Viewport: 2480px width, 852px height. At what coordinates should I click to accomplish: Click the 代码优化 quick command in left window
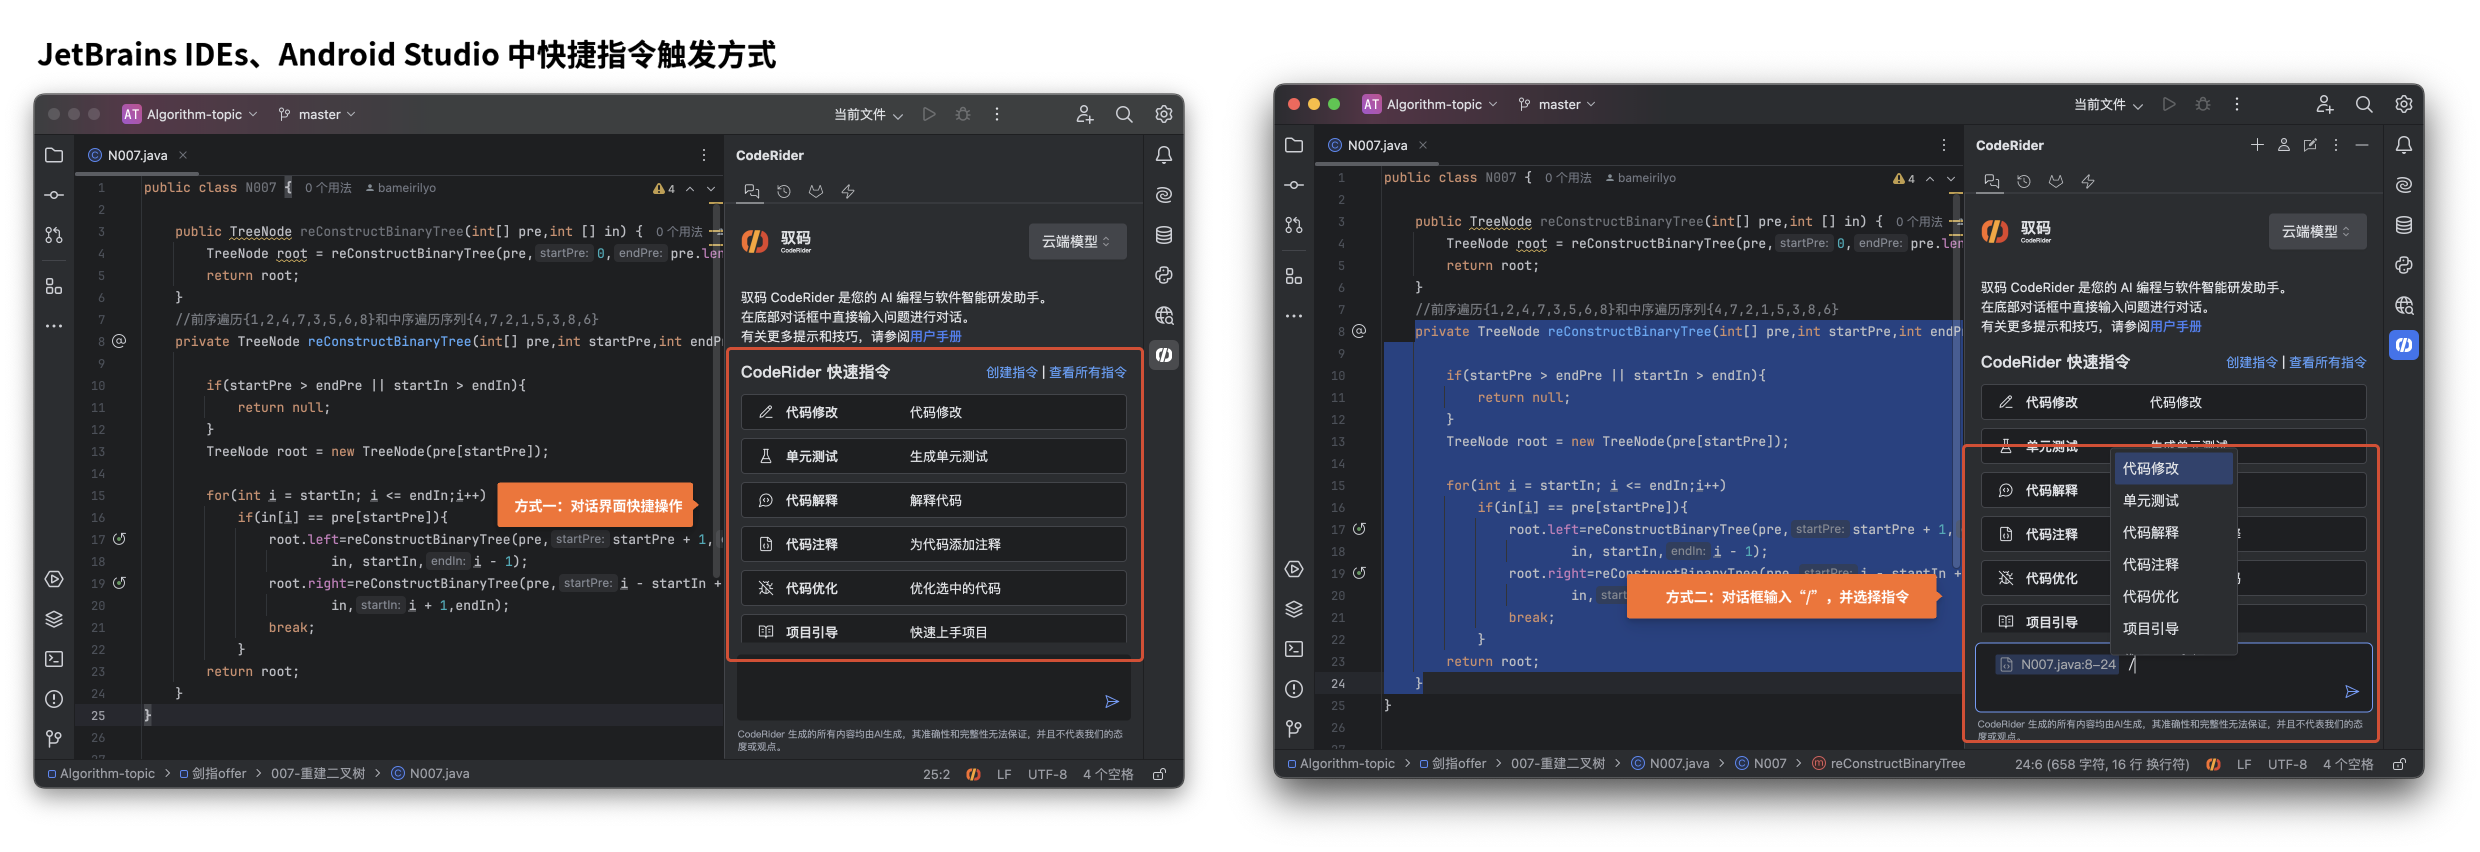point(934,588)
